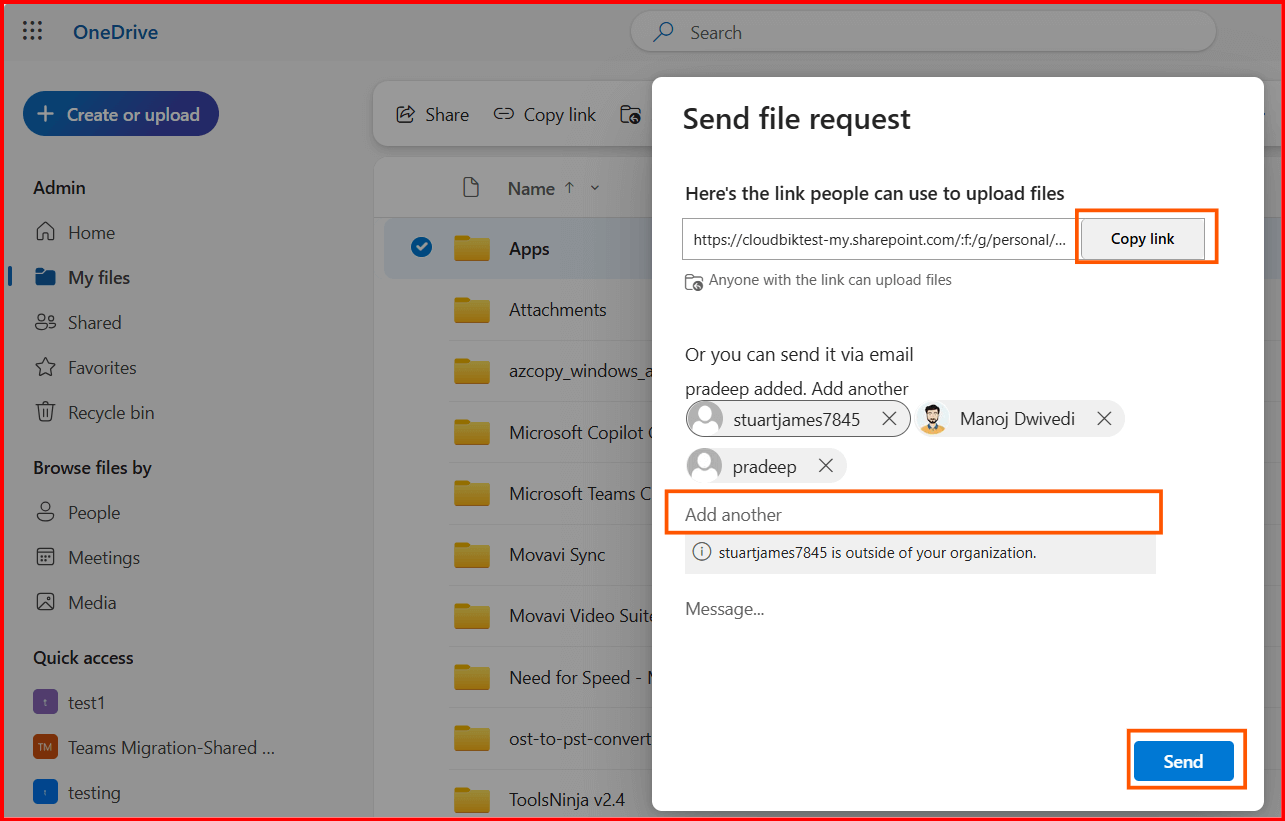
Task: Remove pradeep from the recipients
Action: 826,466
